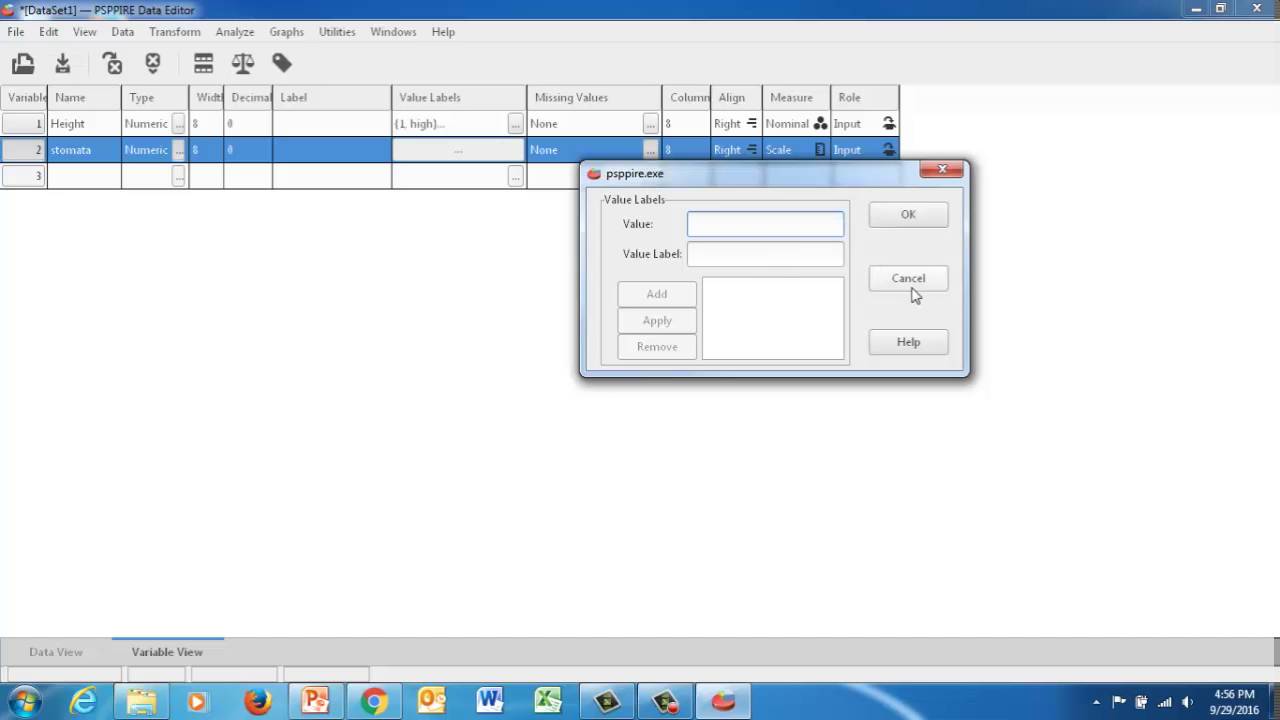
Task: Open Microsoft Word from taskbar
Action: pyautogui.click(x=490, y=702)
